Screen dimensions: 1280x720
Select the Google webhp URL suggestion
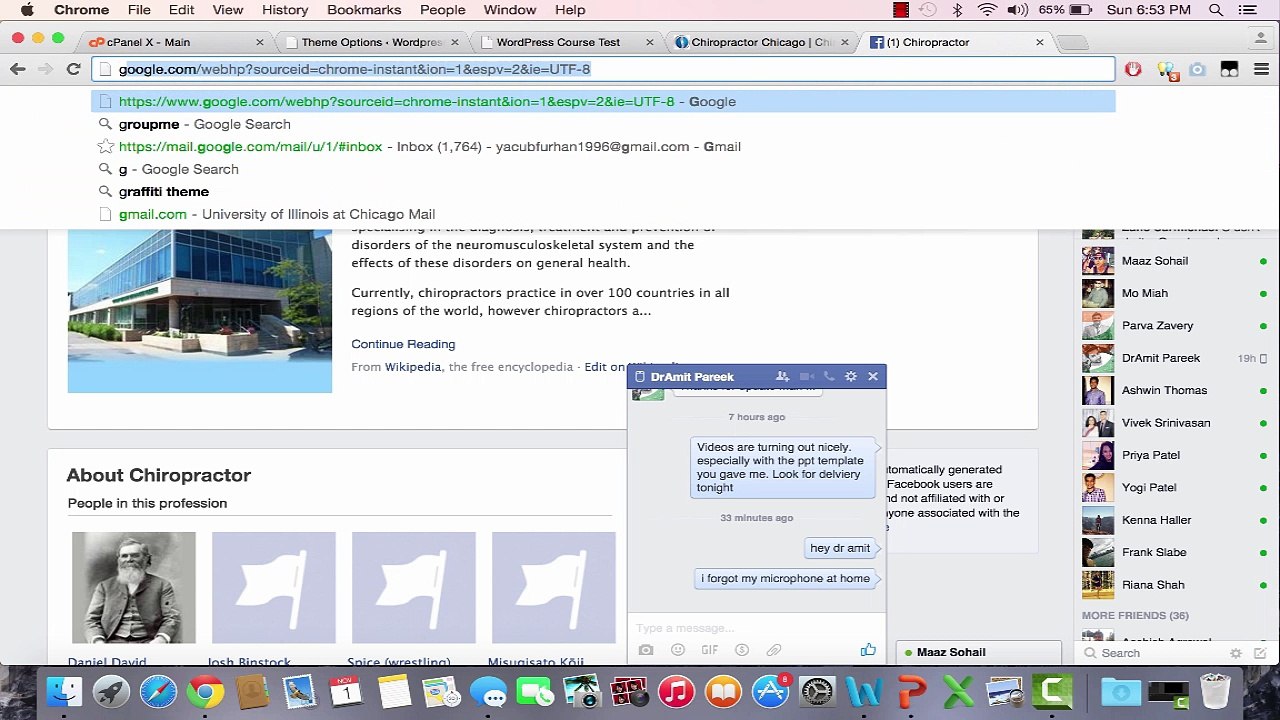603,102
